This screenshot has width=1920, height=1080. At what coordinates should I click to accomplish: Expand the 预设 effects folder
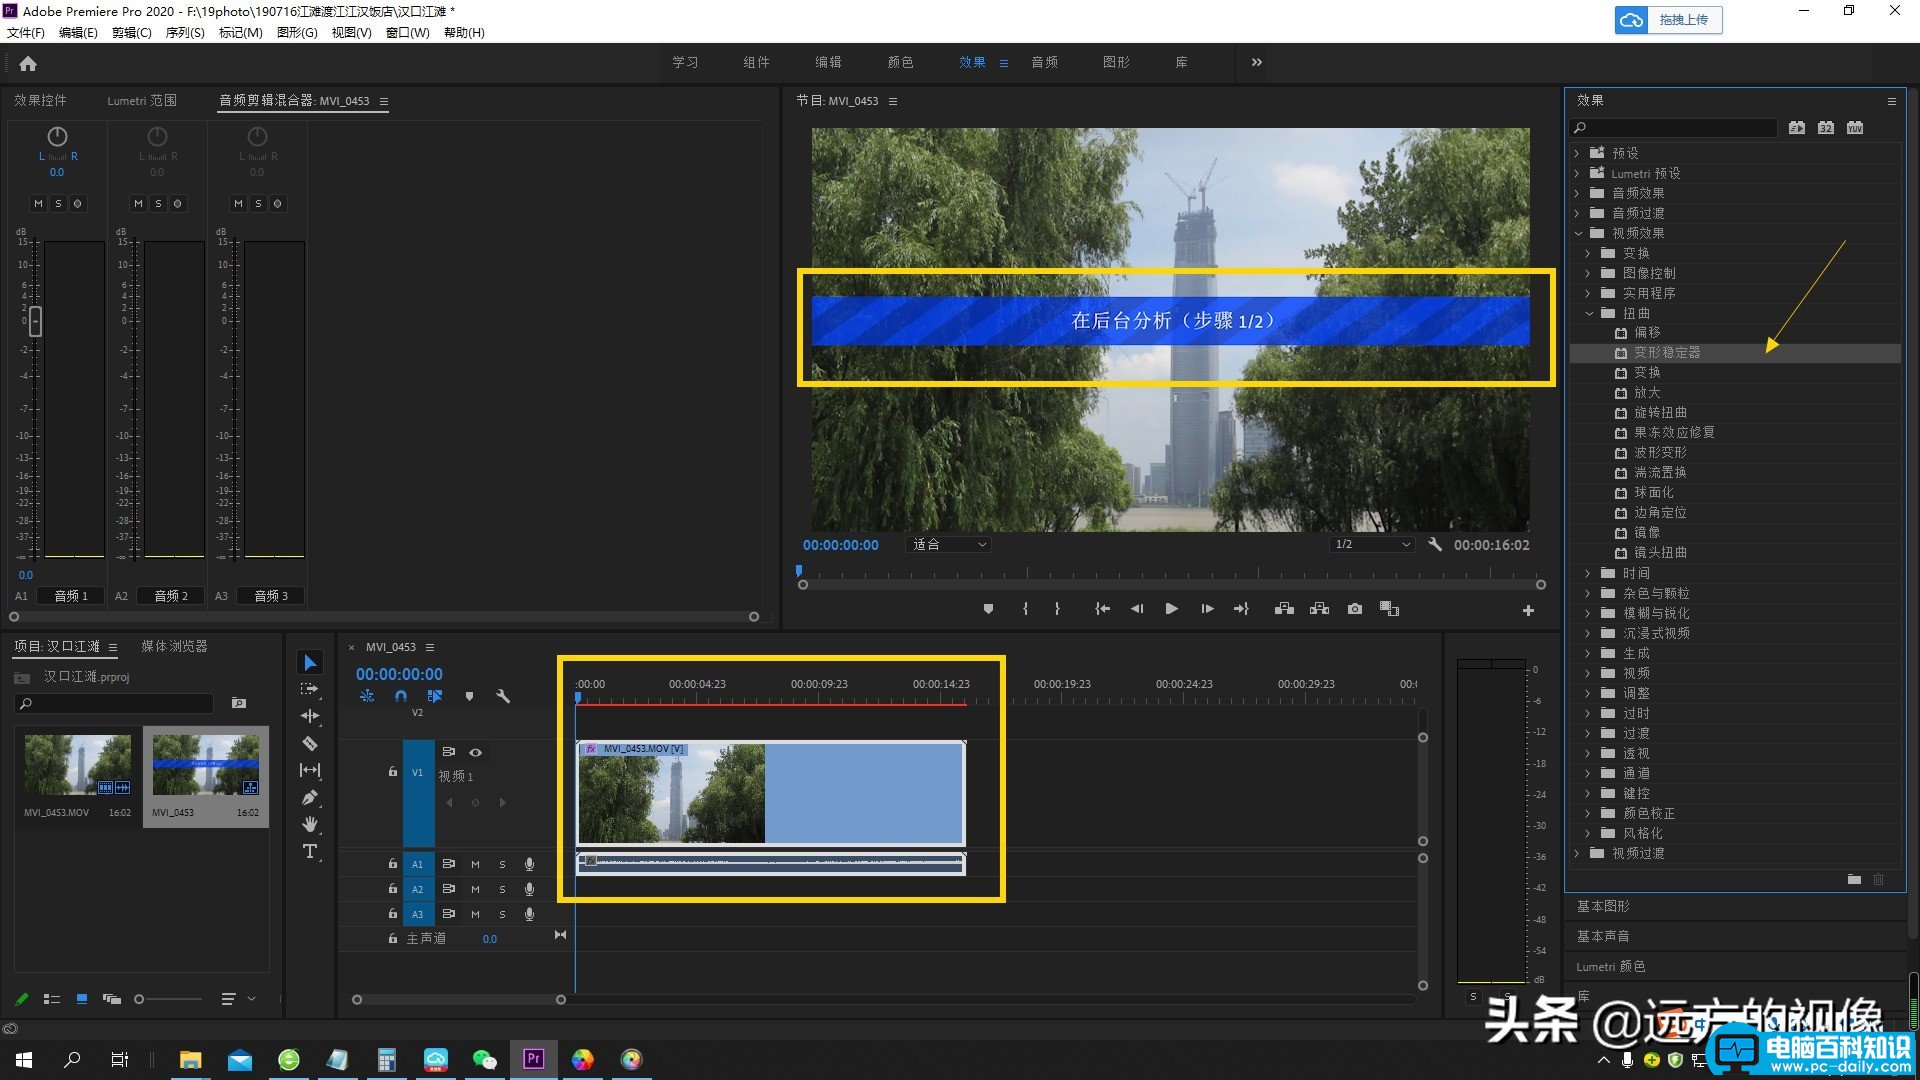point(1577,153)
